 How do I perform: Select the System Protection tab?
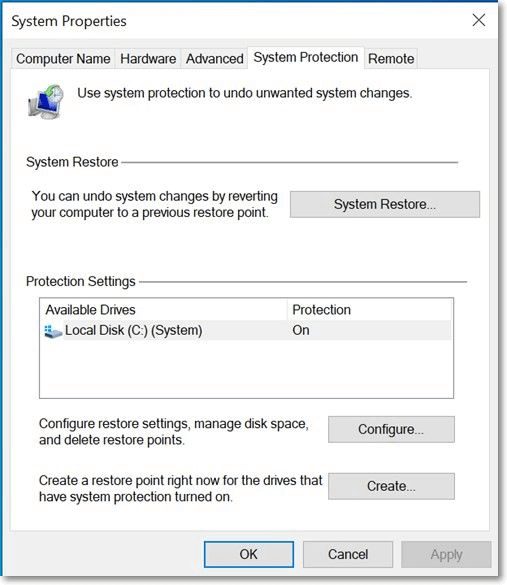tap(306, 57)
